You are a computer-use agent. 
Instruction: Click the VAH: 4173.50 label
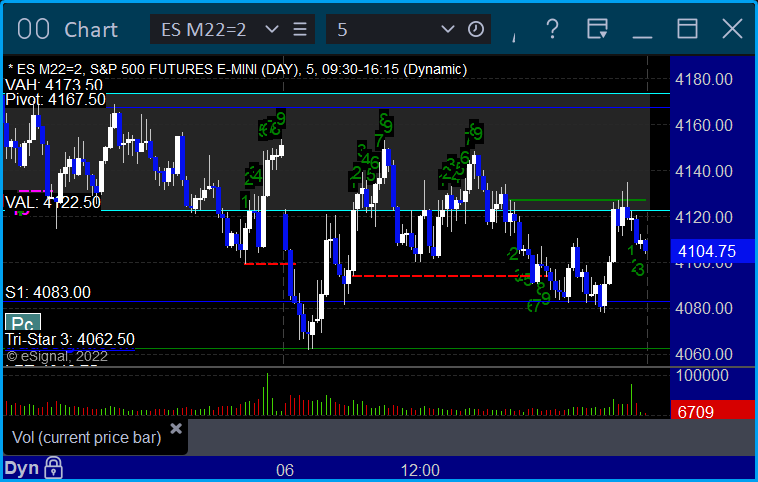[x=54, y=85]
